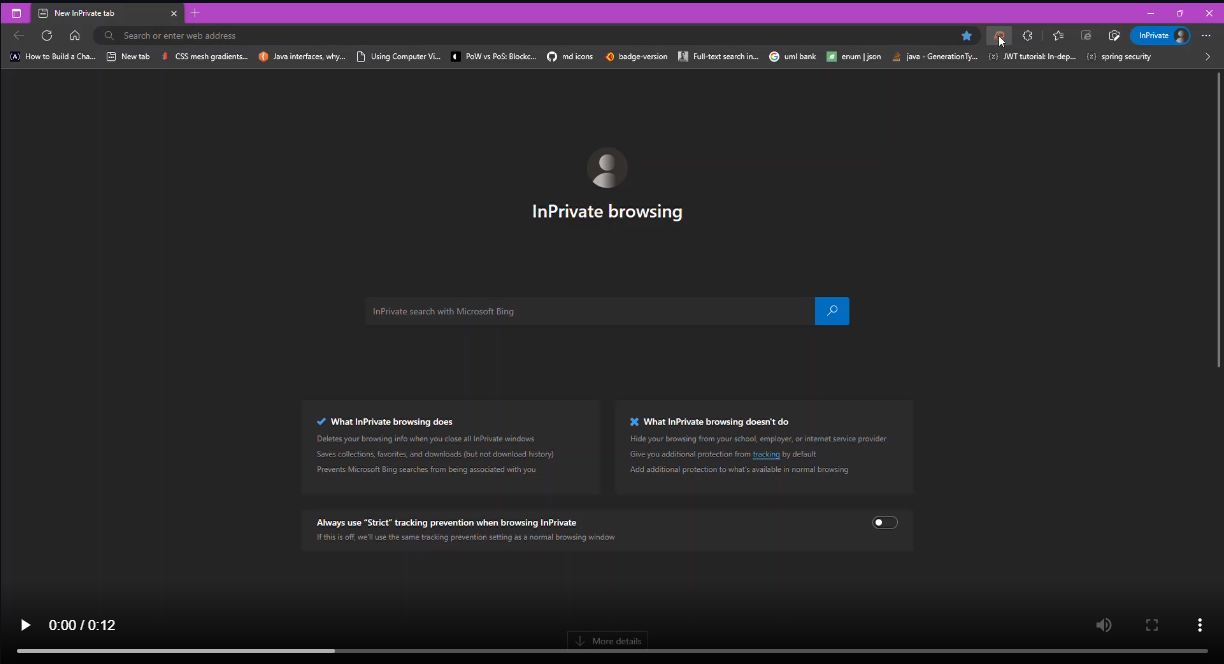Open the 'uml bank' bookmark
Viewport: 1224px width, 664px height.
[793, 57]
